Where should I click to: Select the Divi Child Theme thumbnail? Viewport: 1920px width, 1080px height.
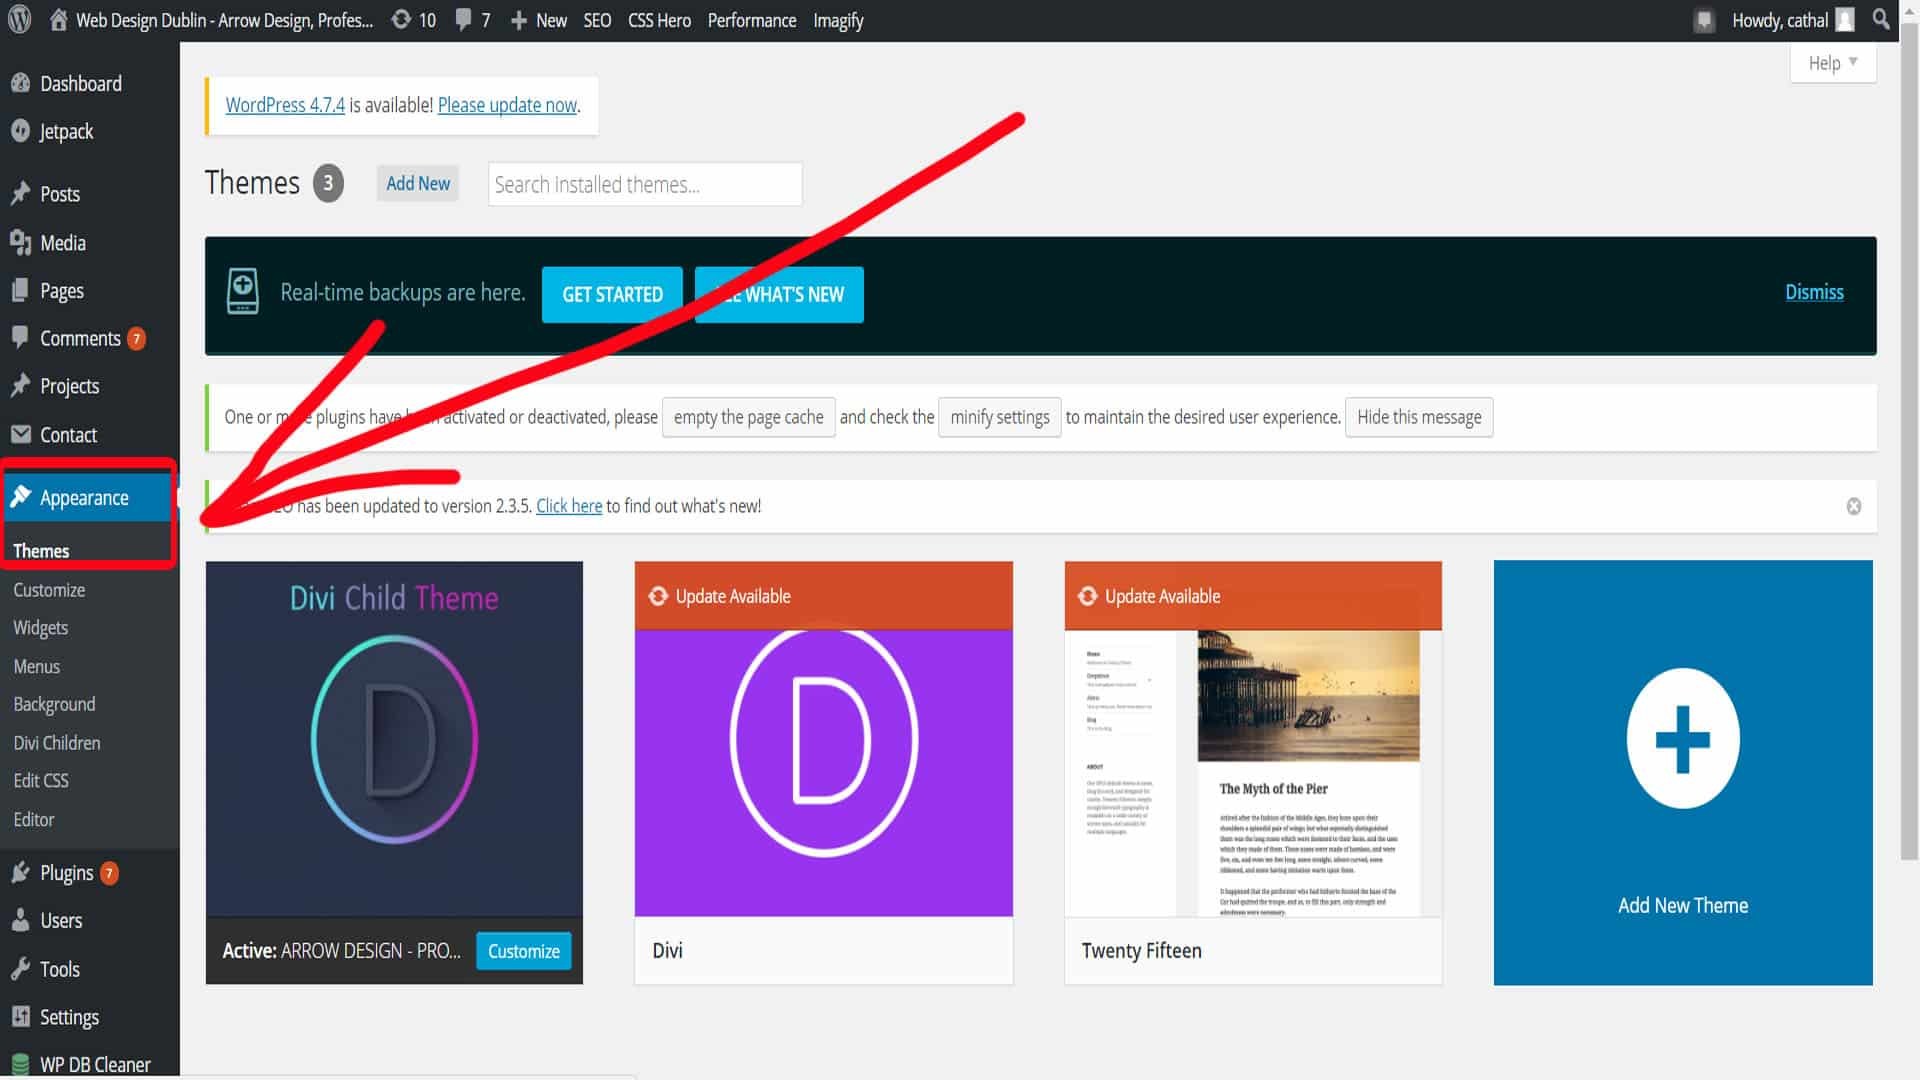click(x=394, y=739)
